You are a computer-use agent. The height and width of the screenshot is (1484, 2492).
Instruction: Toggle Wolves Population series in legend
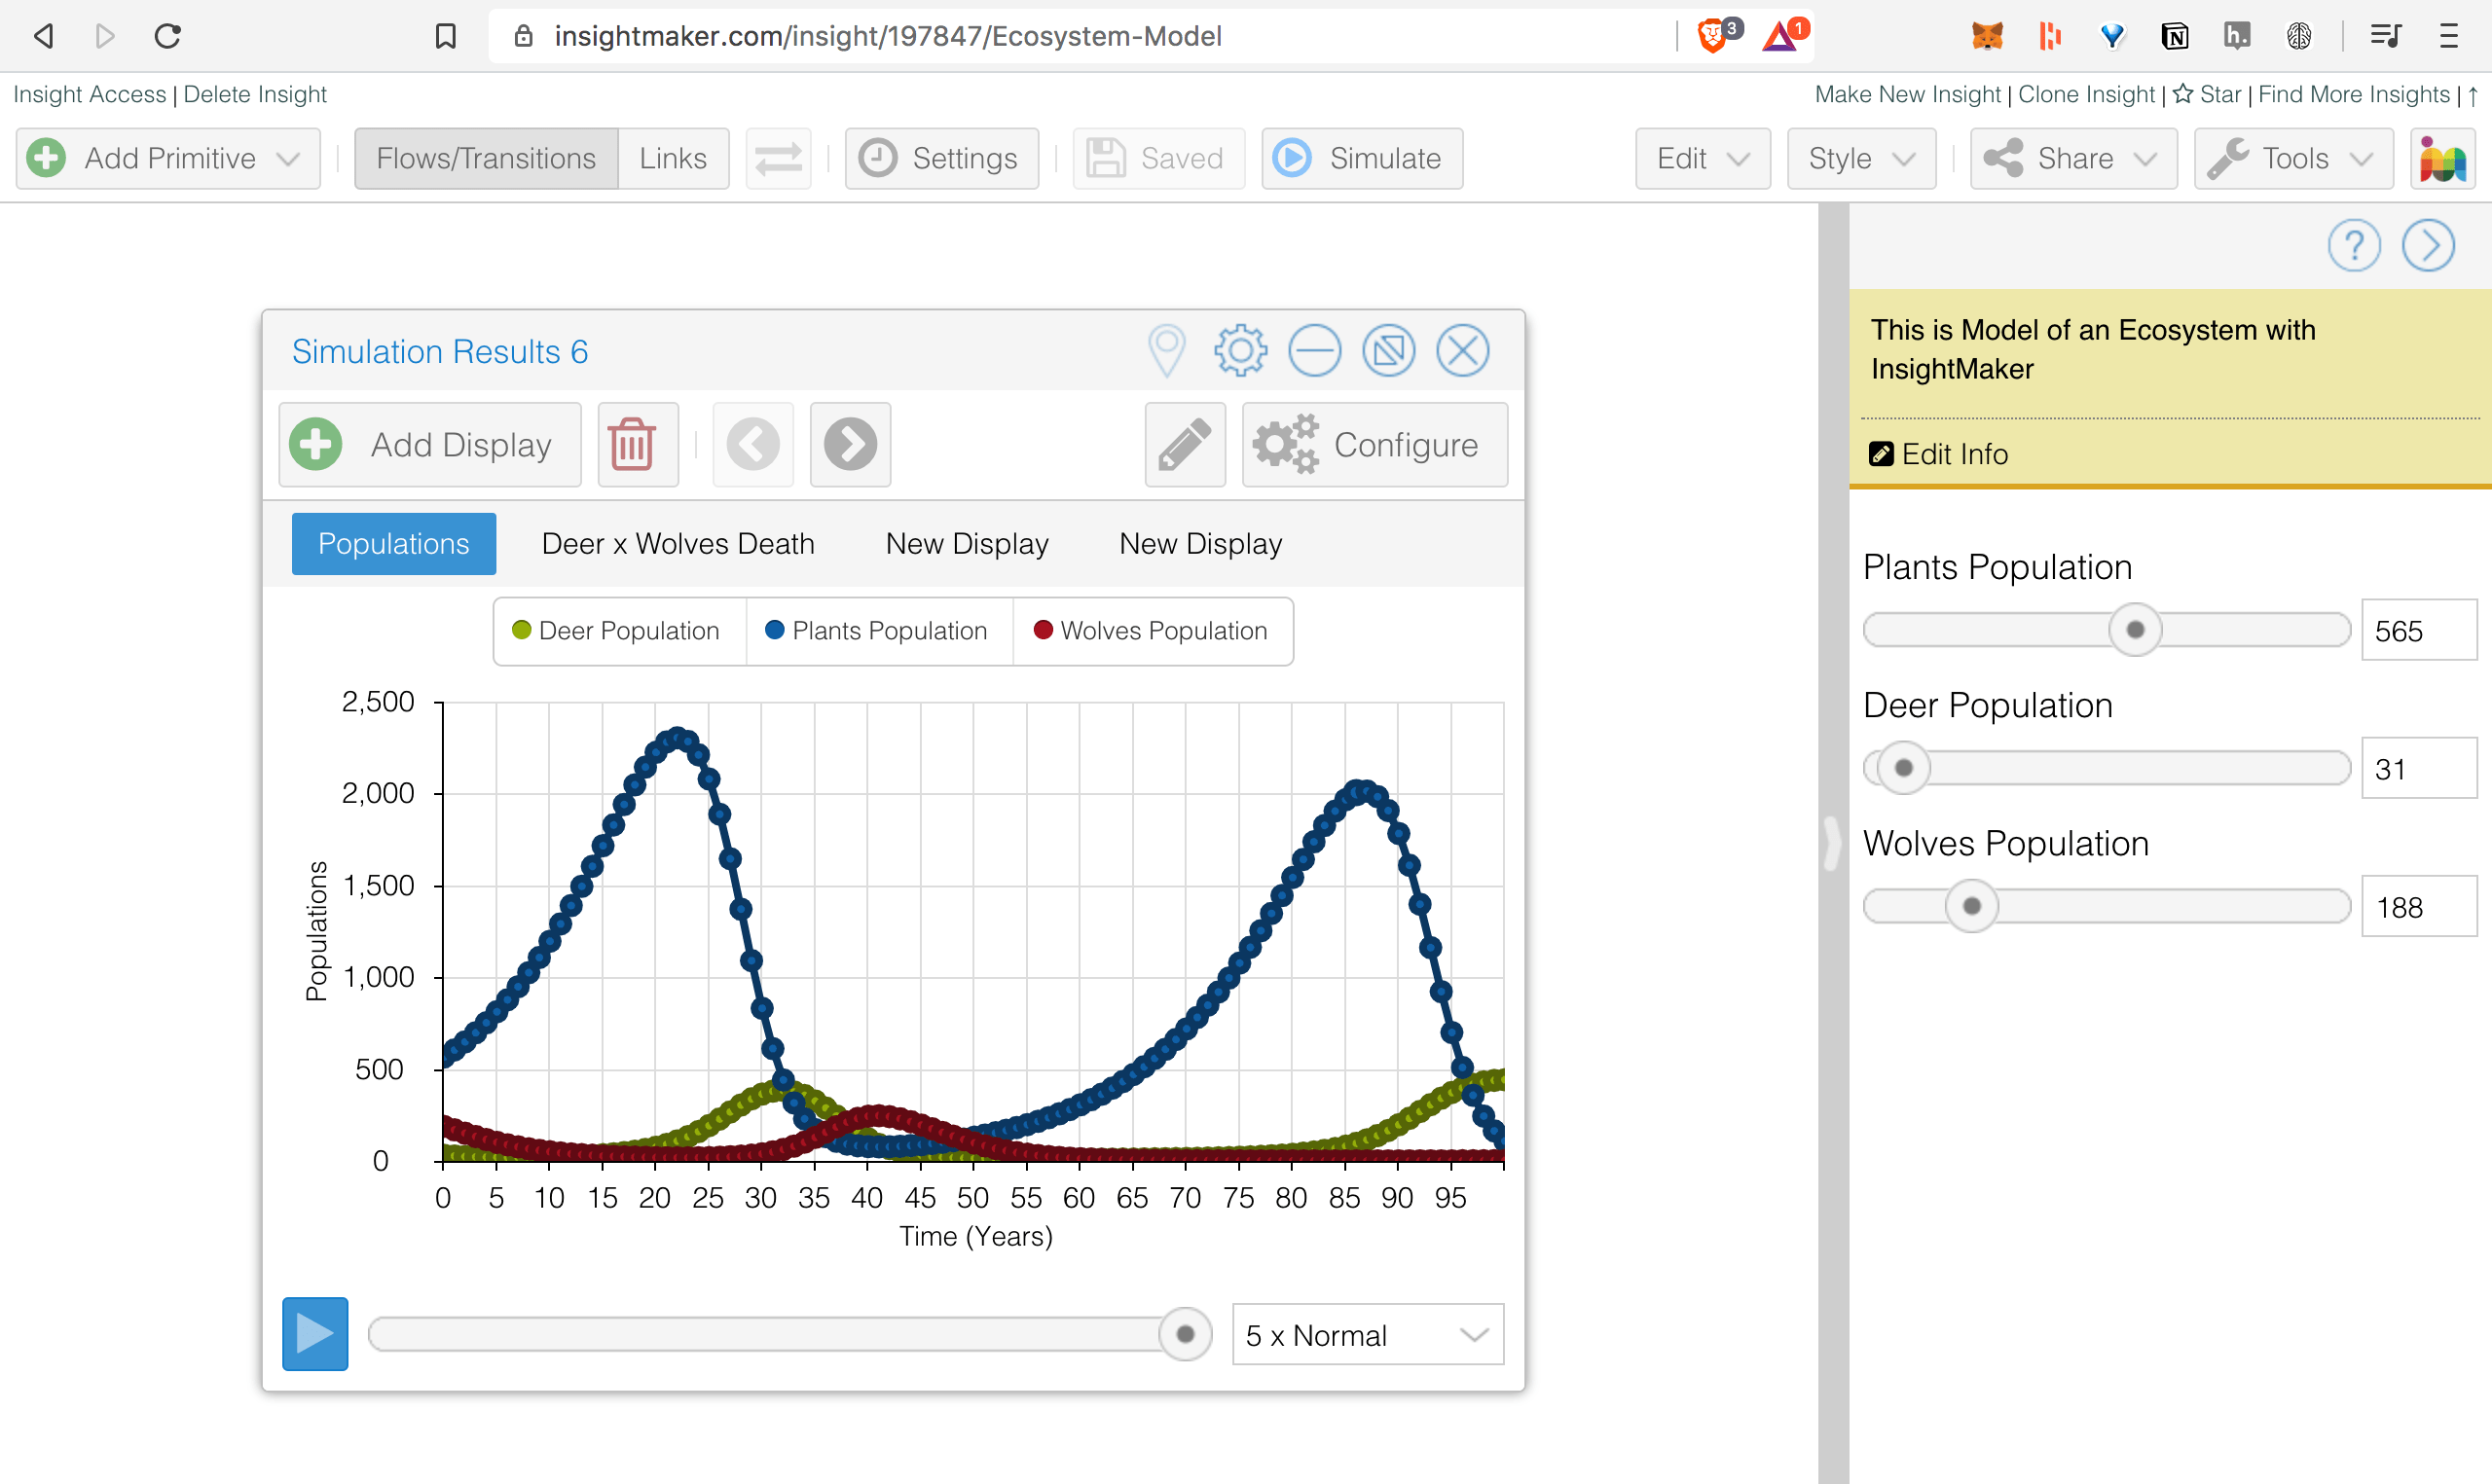(1152, 631)
